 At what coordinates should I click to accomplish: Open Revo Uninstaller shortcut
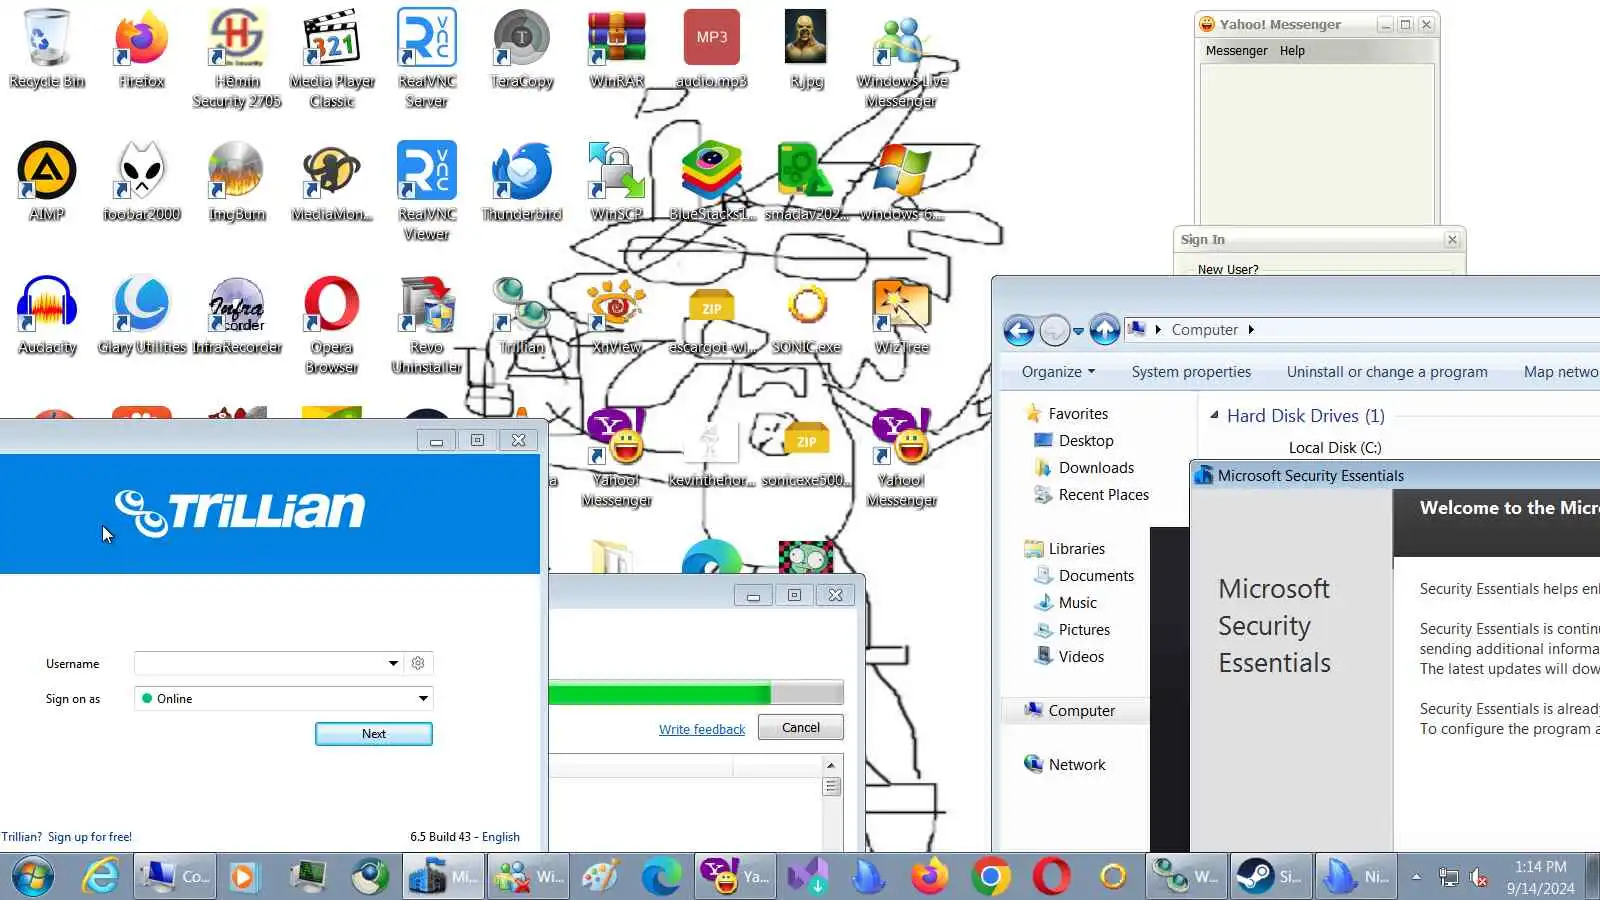click(427, 324)
